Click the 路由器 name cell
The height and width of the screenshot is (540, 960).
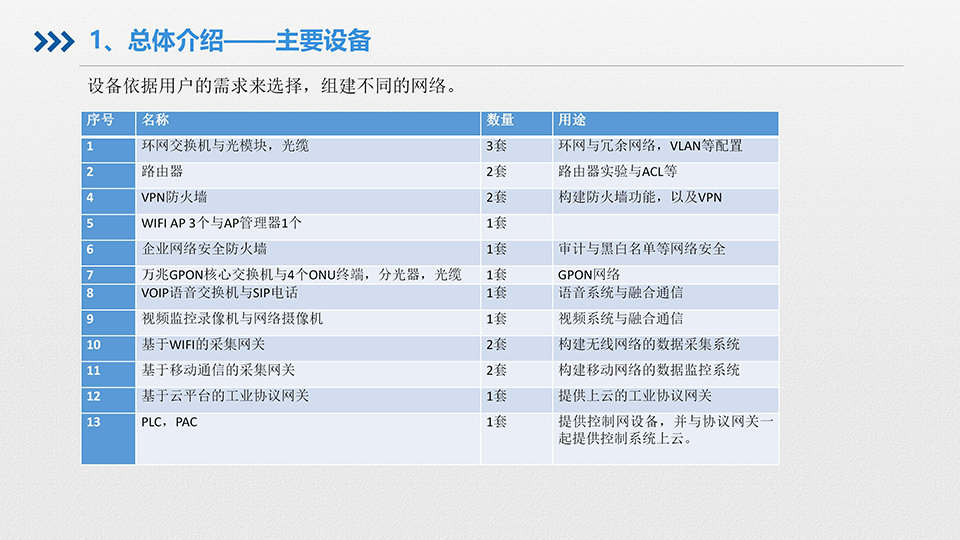point(307,172)
